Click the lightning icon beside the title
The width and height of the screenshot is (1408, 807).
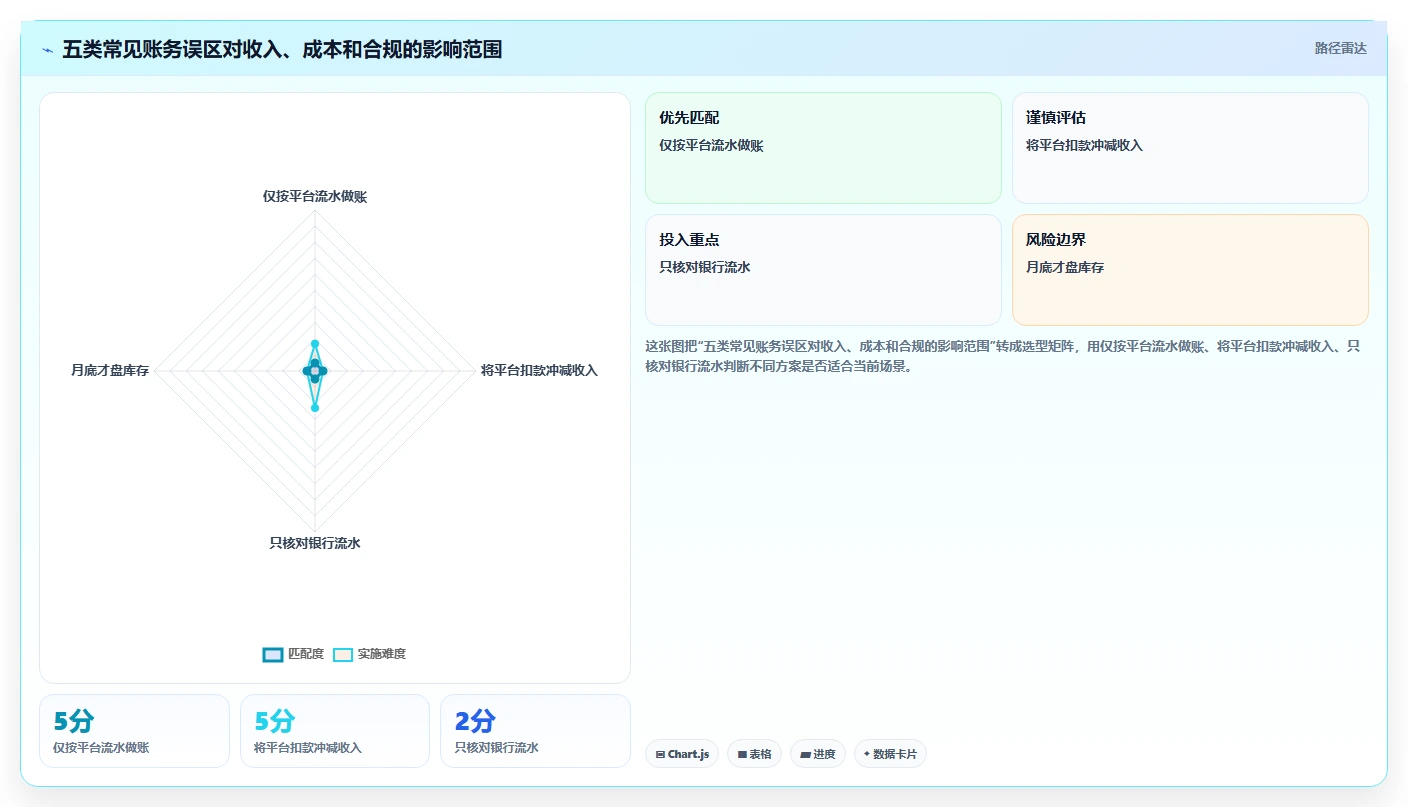click(x=48, y=49)
